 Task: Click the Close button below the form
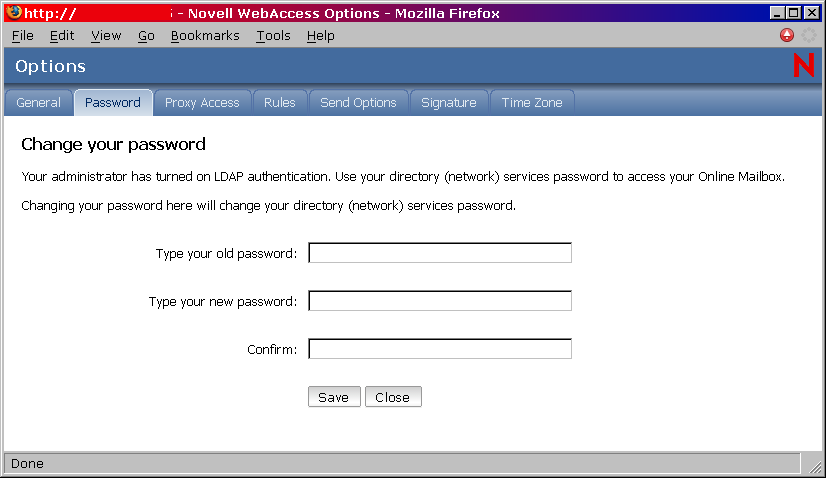coord(393,397)
